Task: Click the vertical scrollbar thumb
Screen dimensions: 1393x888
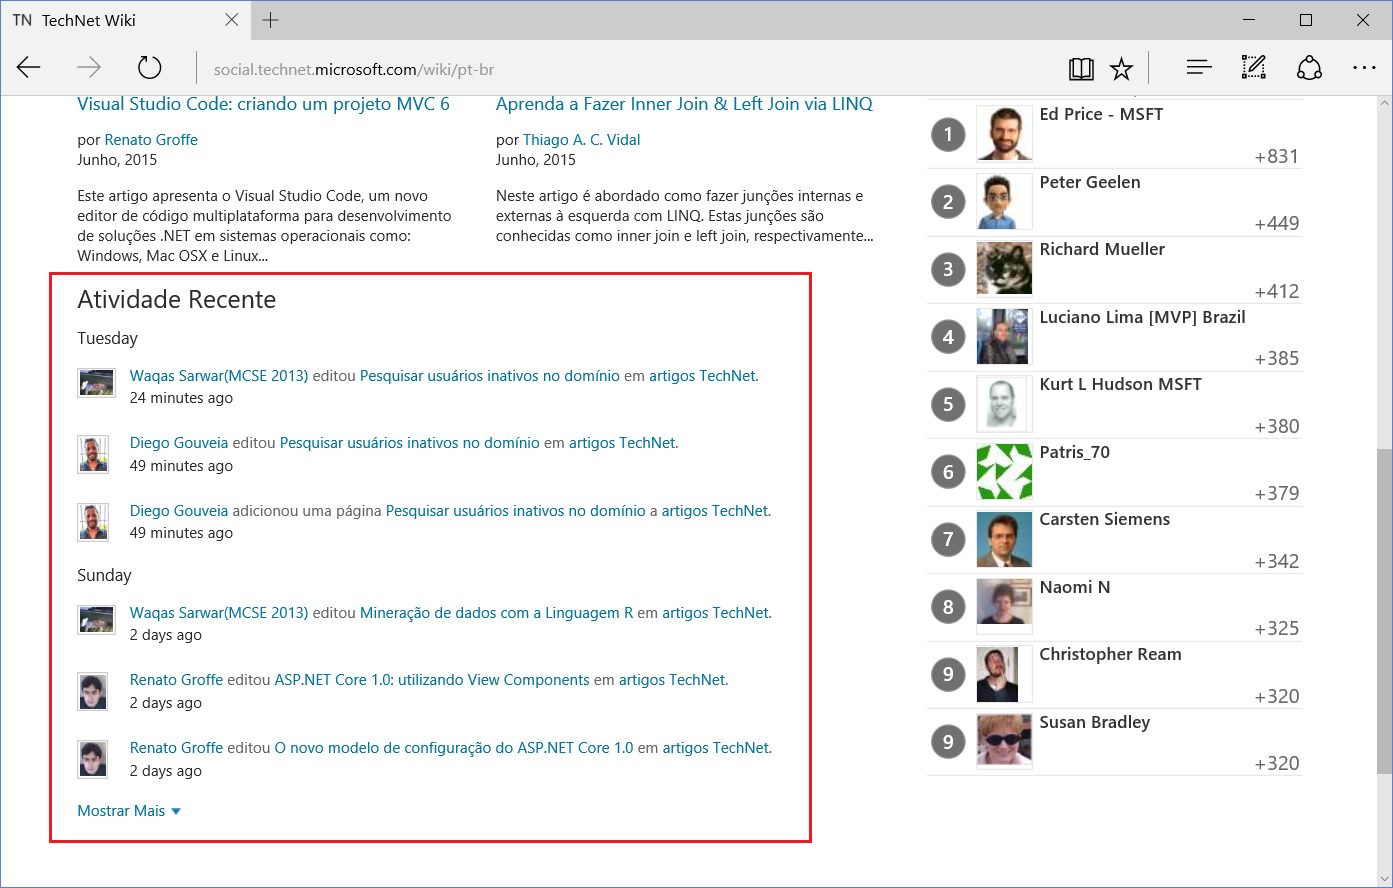Action: (x=1384, y=611)
